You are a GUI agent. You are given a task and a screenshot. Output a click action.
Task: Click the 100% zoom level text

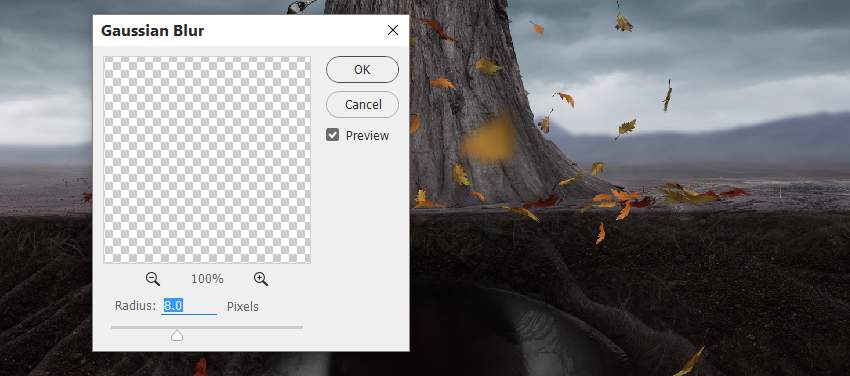[207, 279]
